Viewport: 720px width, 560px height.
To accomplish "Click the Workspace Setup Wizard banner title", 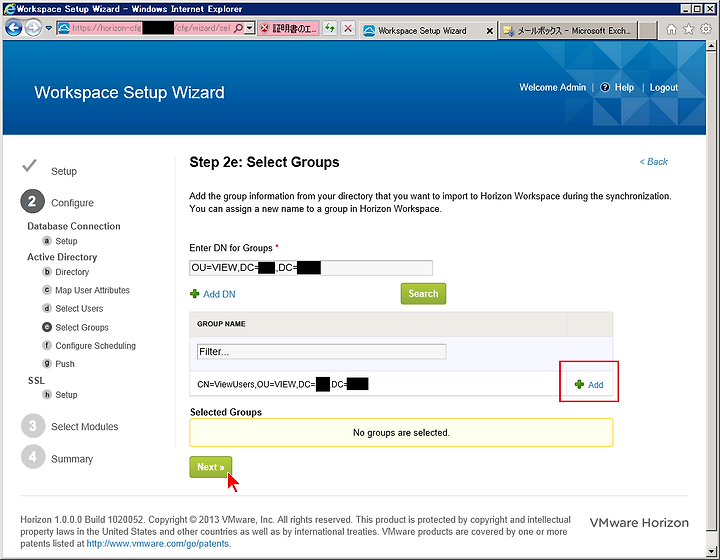I will click(x=129, y=93).
